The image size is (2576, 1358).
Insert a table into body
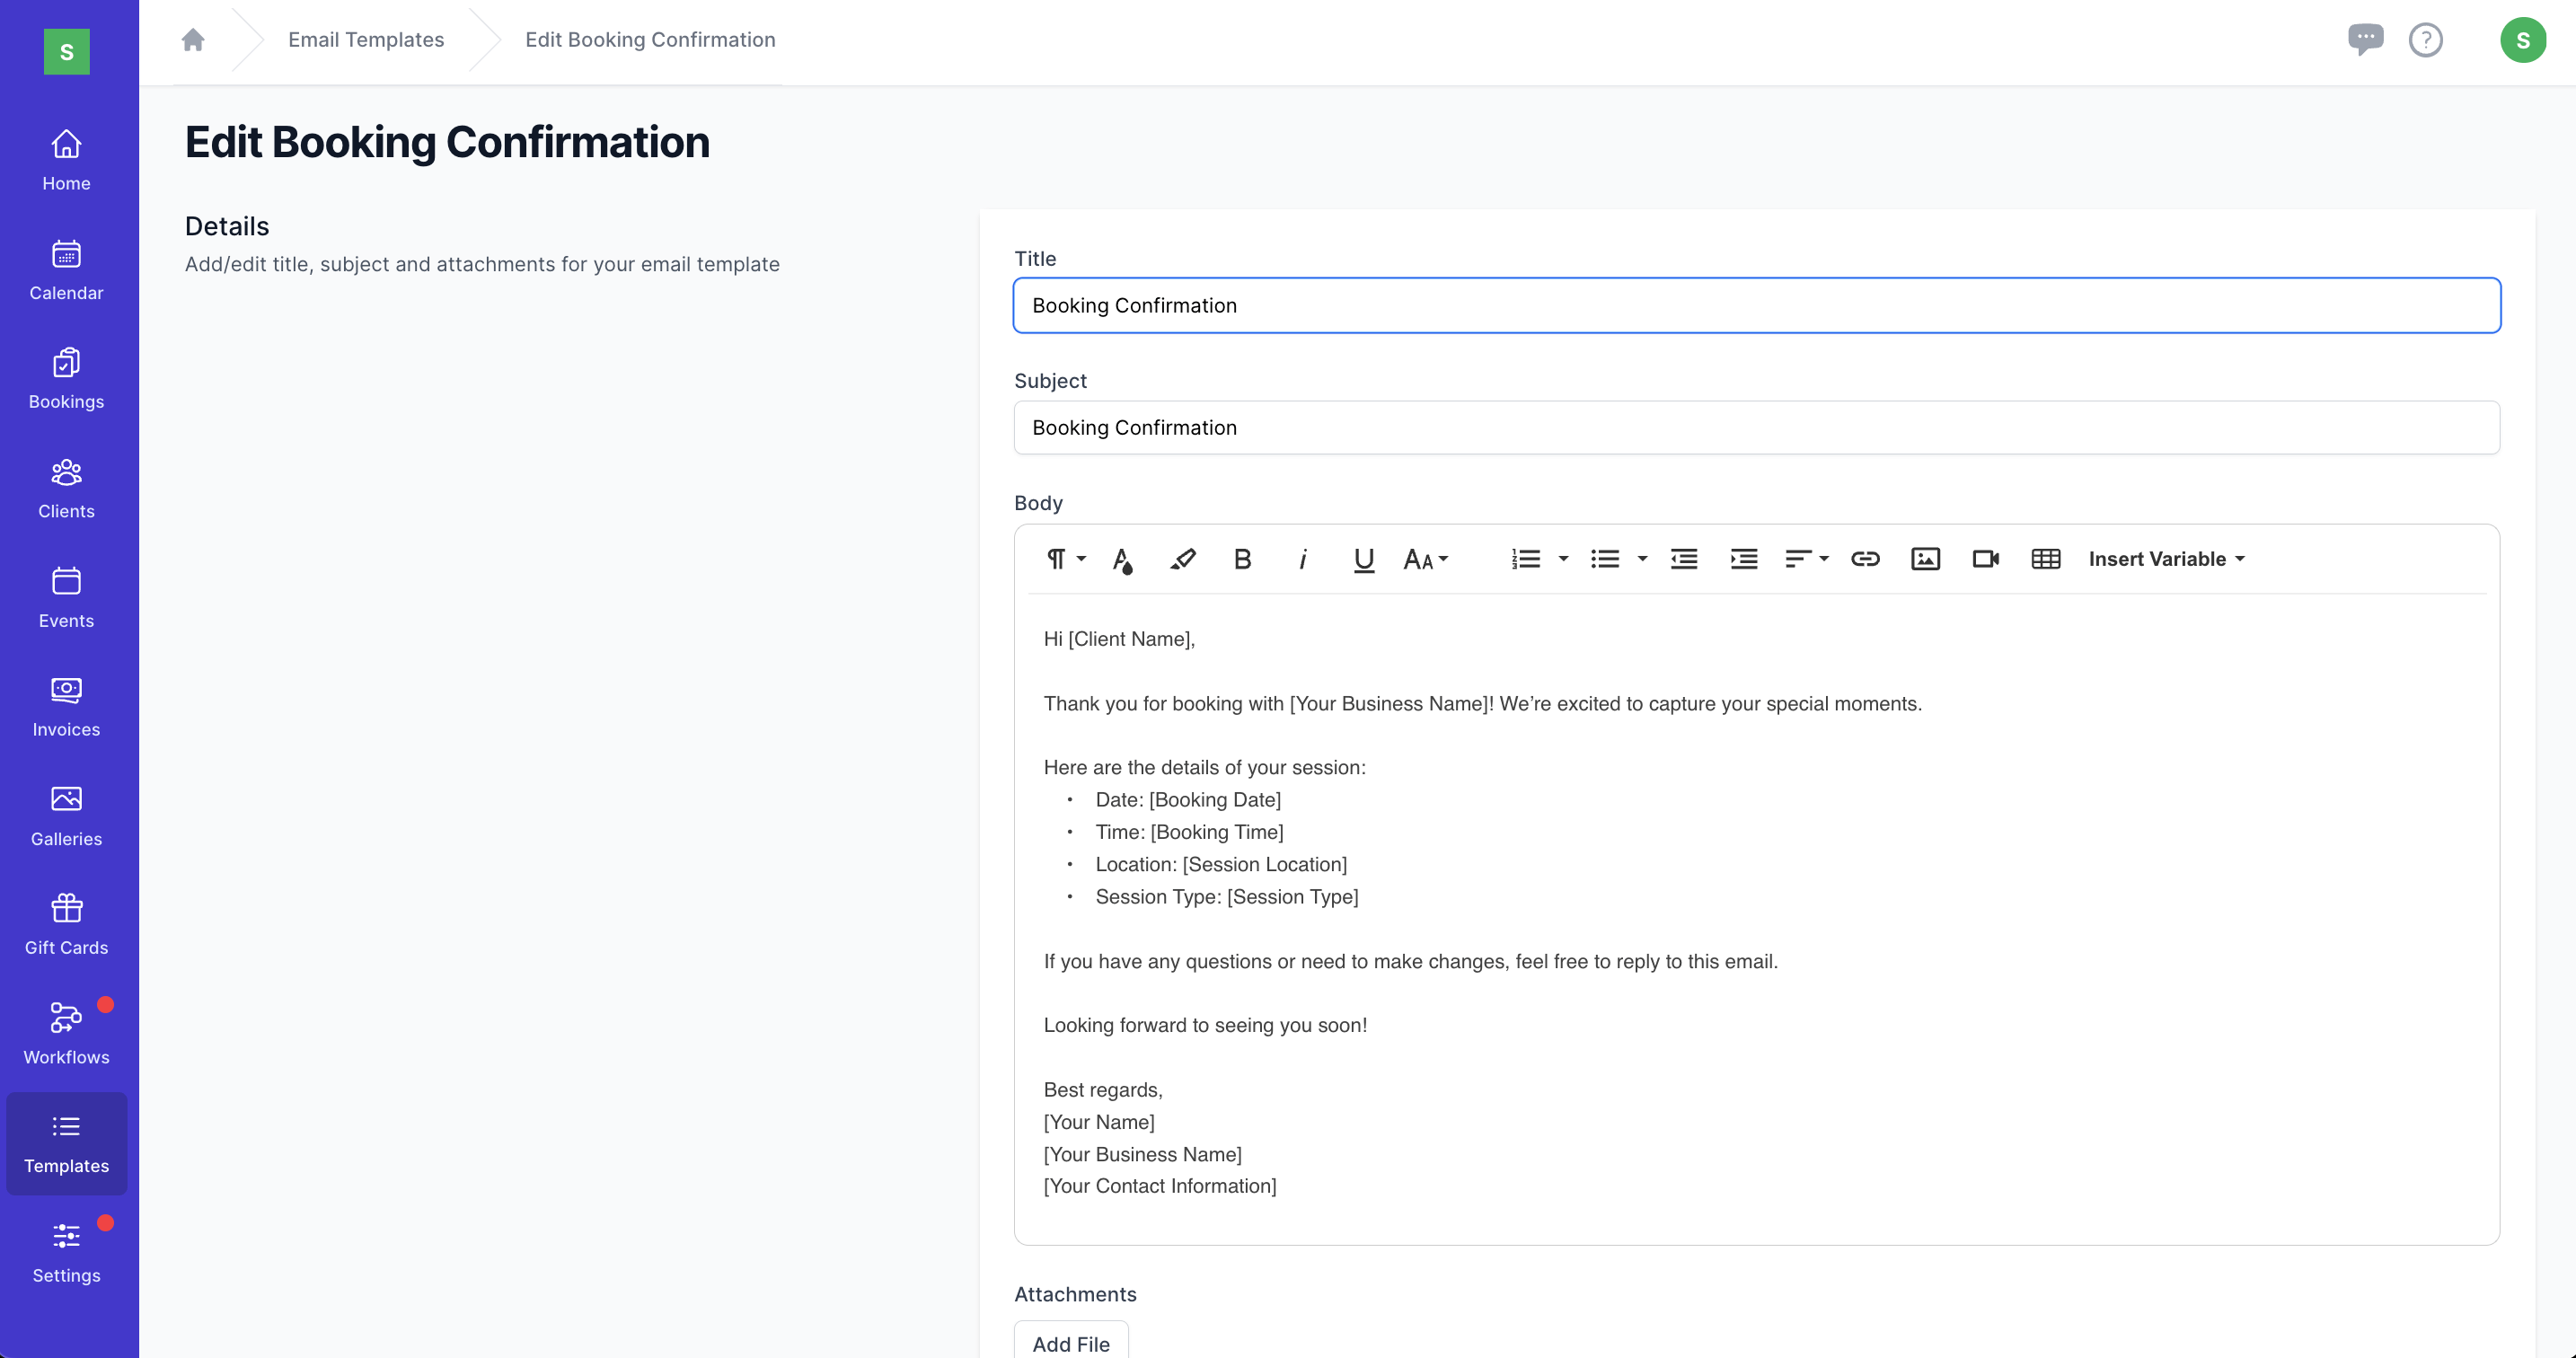click(x=2045, y=559)
